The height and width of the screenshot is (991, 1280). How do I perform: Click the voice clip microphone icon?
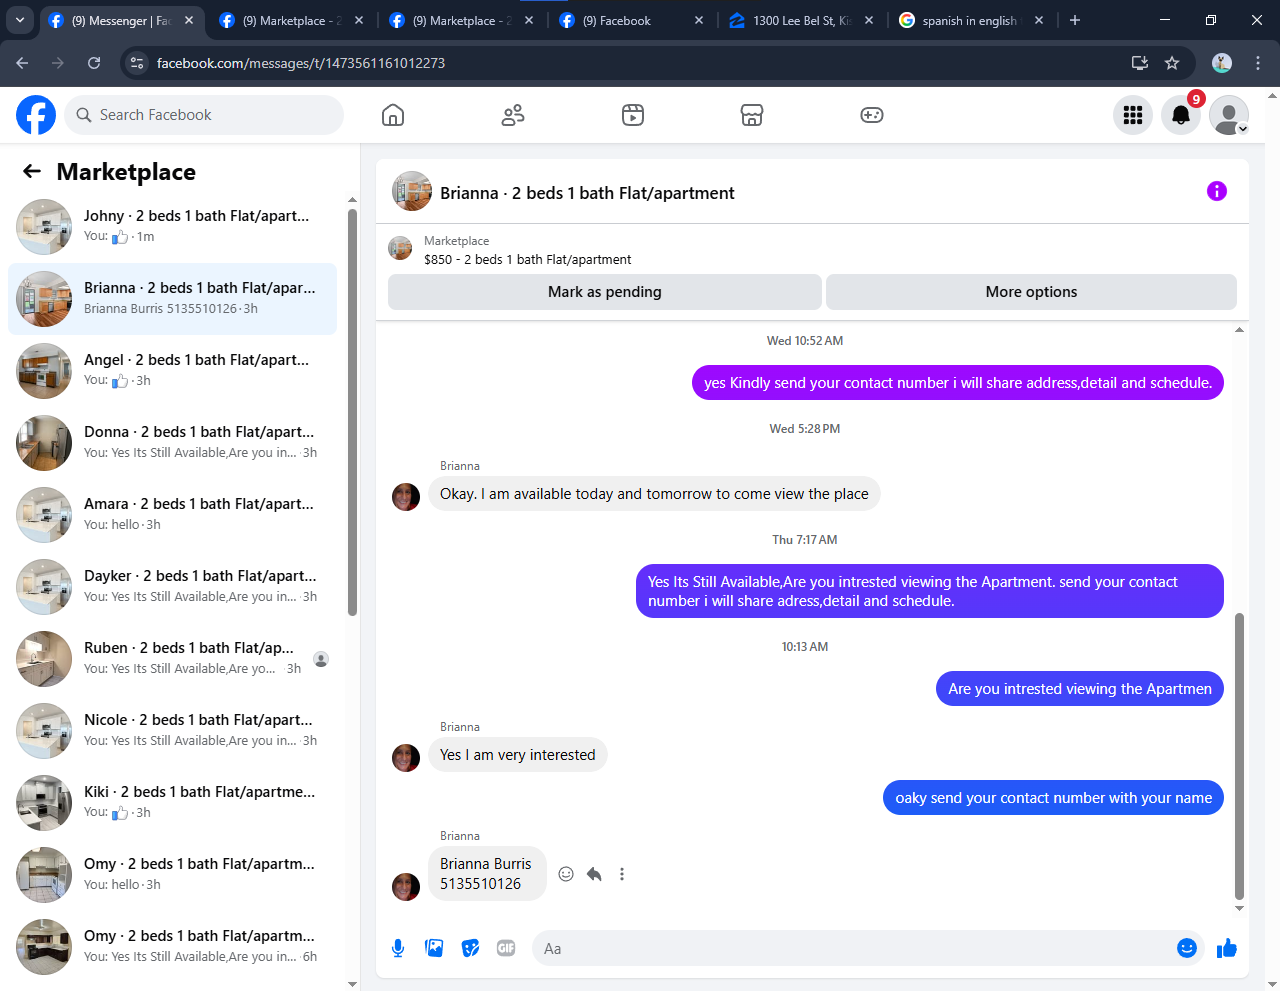point(398,948)
